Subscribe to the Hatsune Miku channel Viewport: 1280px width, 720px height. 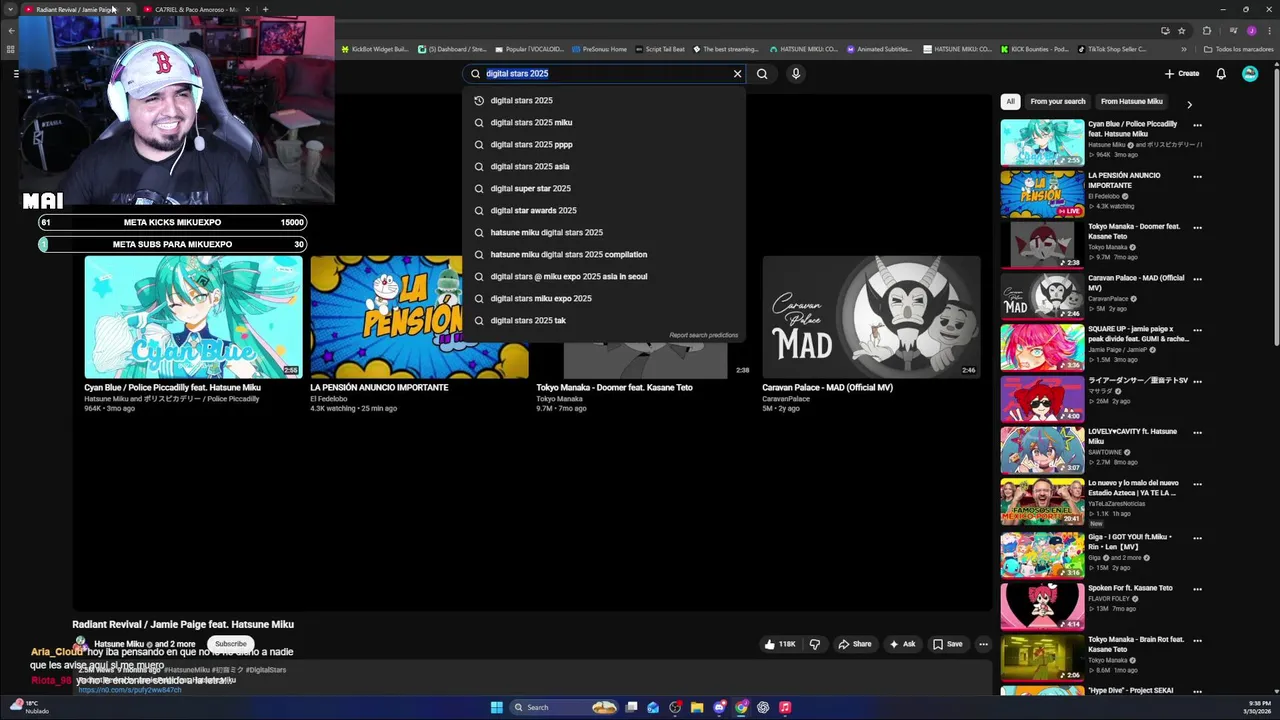click(230, 644)
